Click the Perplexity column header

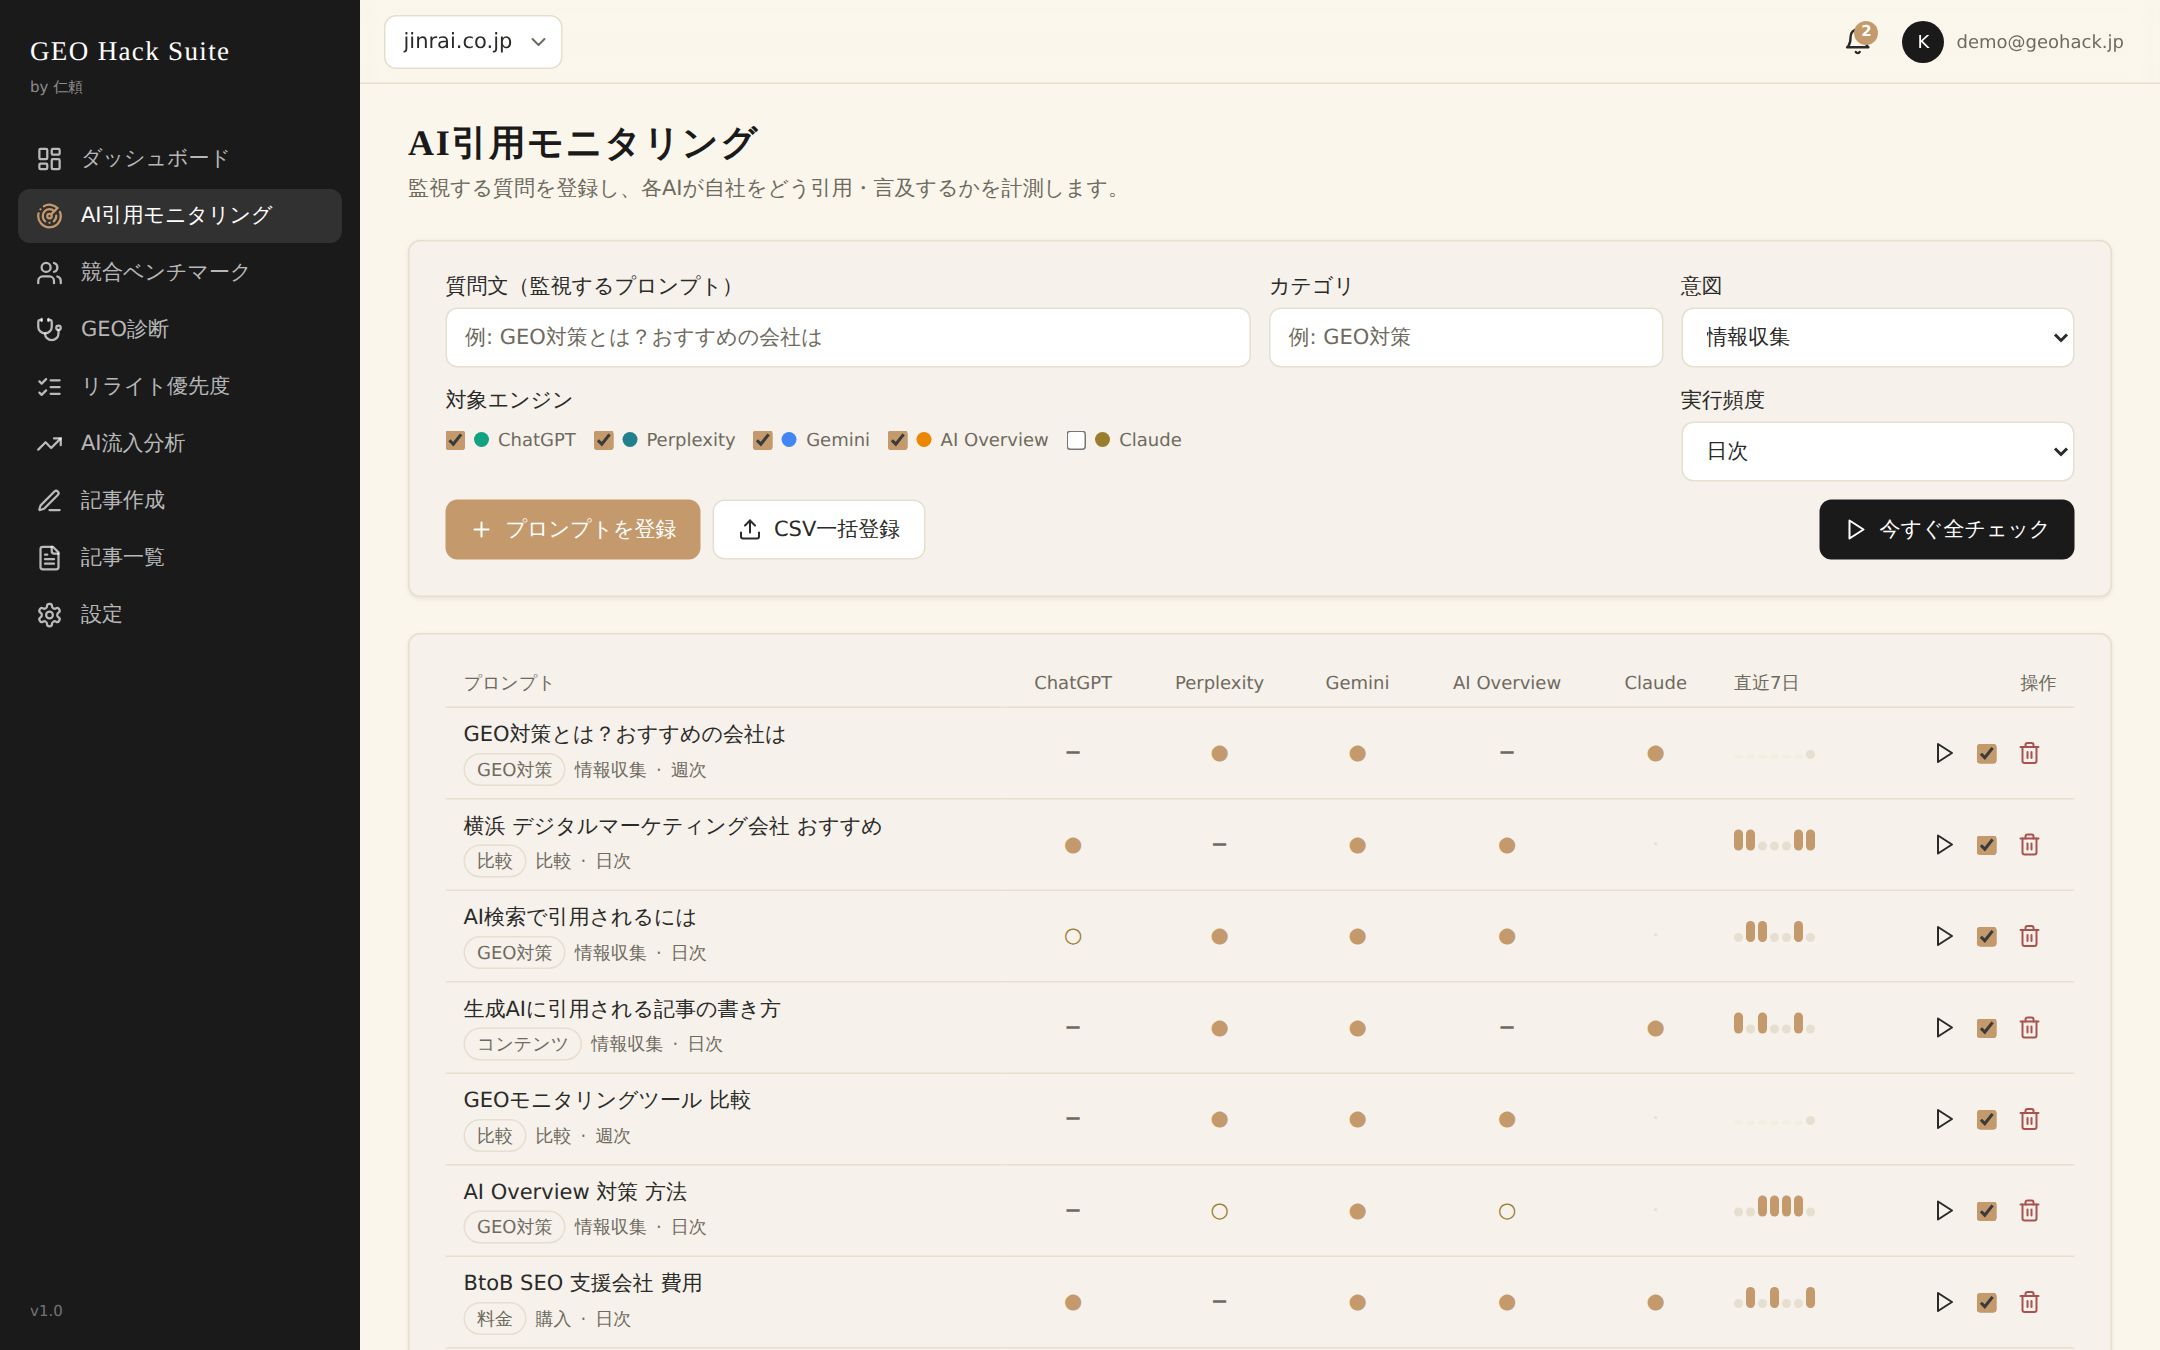[x=1219, y=683]
